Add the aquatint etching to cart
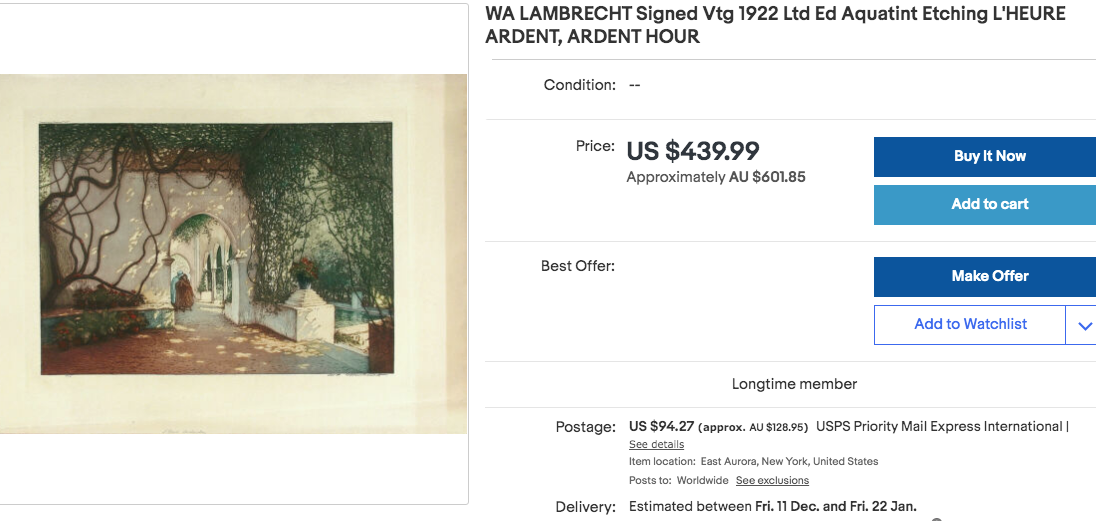This screenshot has width=1096, height=521. (x=985, y=205)
